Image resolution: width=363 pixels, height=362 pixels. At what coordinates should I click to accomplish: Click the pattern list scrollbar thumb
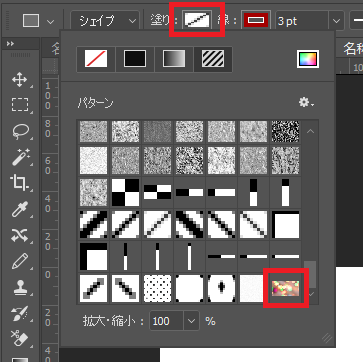(x=310, y=274)
